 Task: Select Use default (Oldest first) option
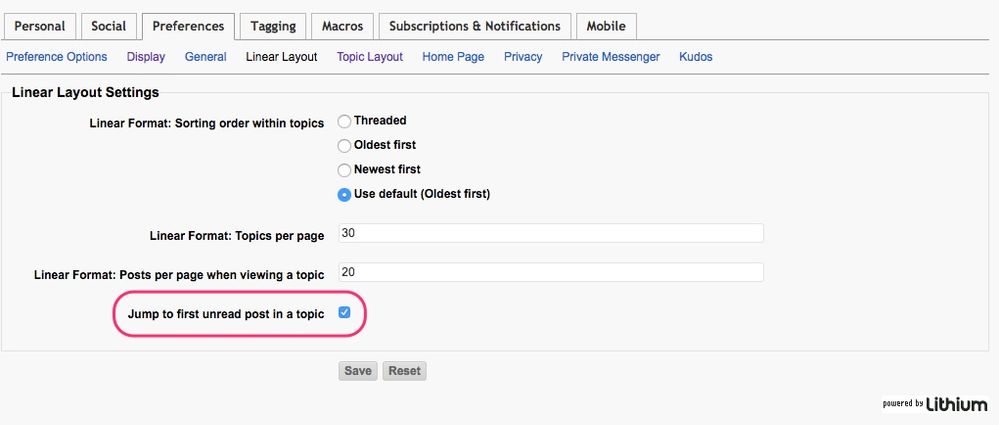[x=345, y=194]
